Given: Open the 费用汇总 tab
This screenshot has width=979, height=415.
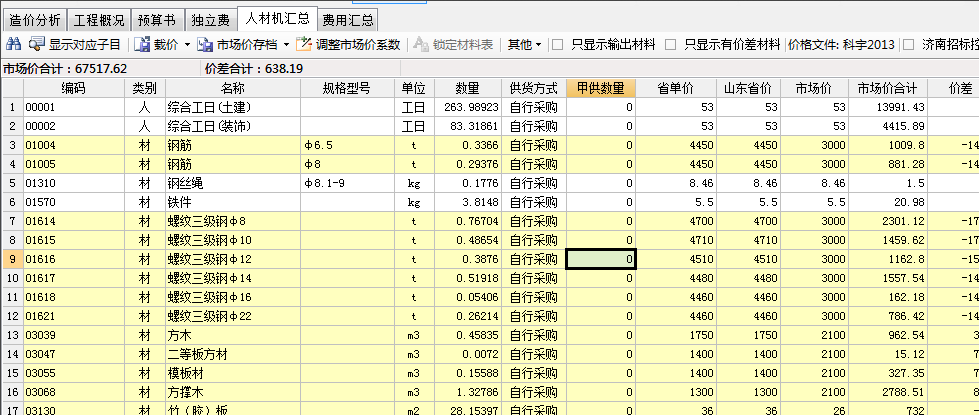Looking at the screenshot, I should [x=348, y=19].
